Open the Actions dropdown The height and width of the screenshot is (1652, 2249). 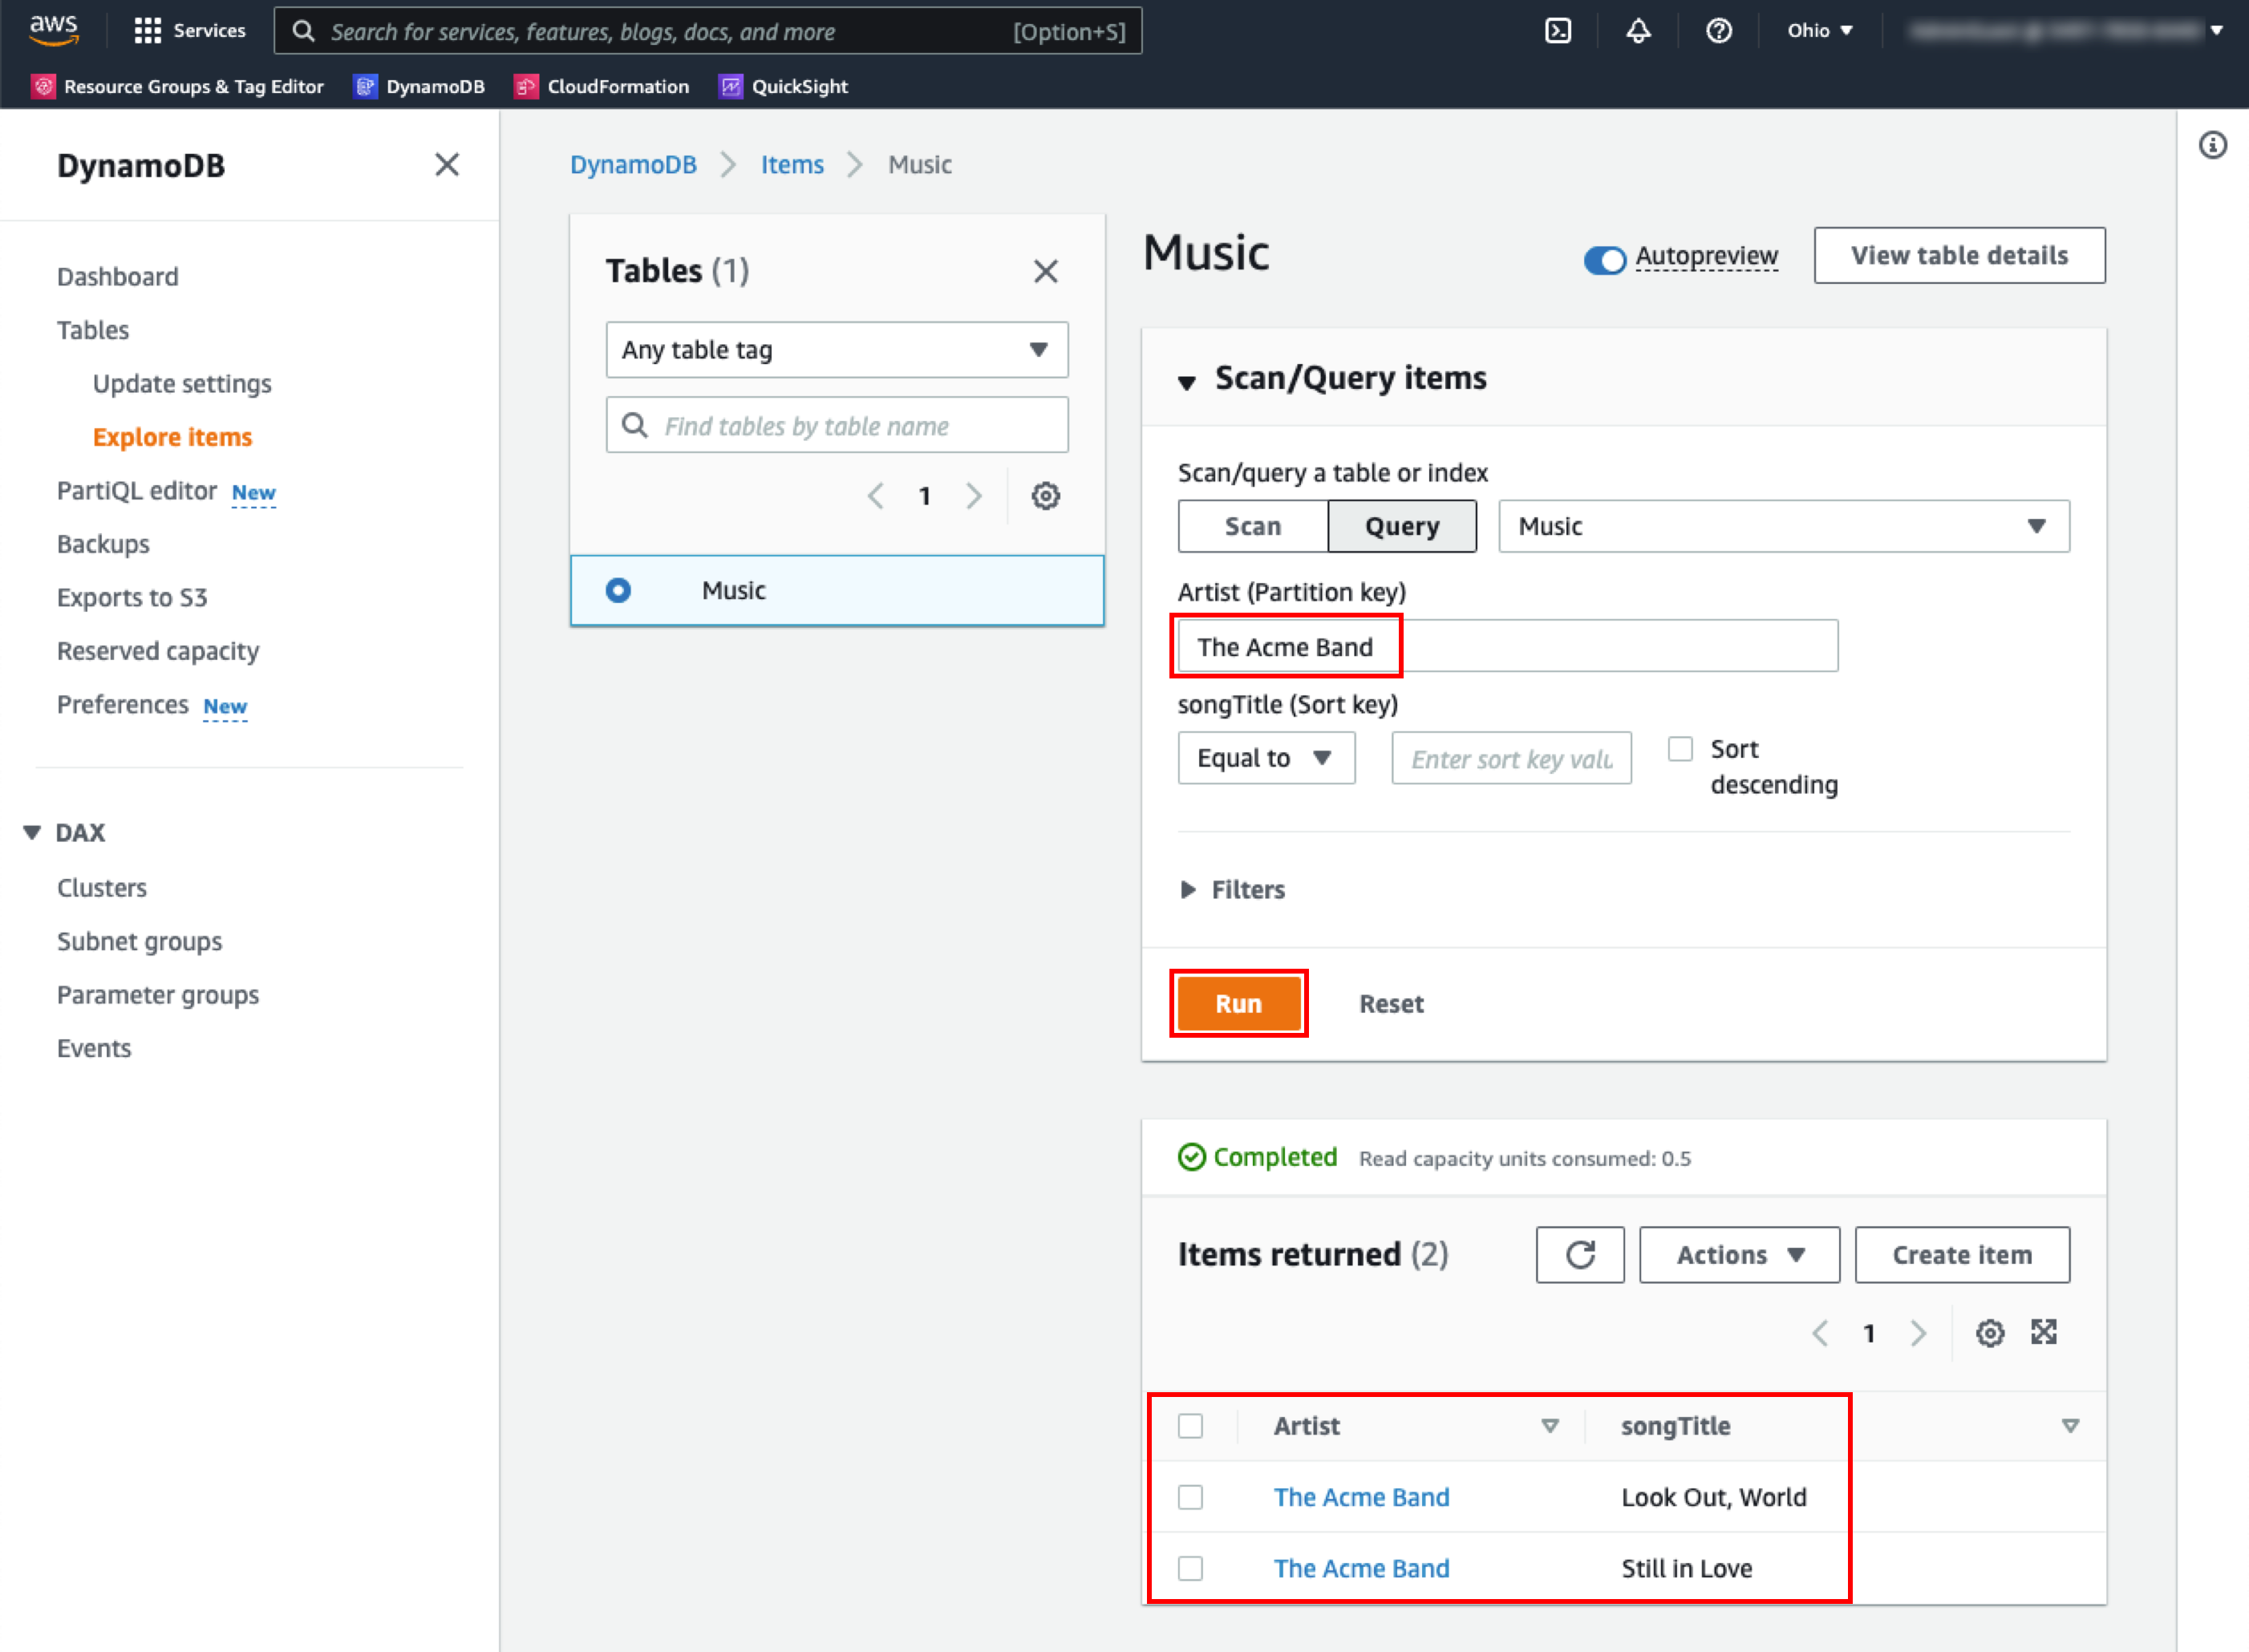[1740, 1255]
